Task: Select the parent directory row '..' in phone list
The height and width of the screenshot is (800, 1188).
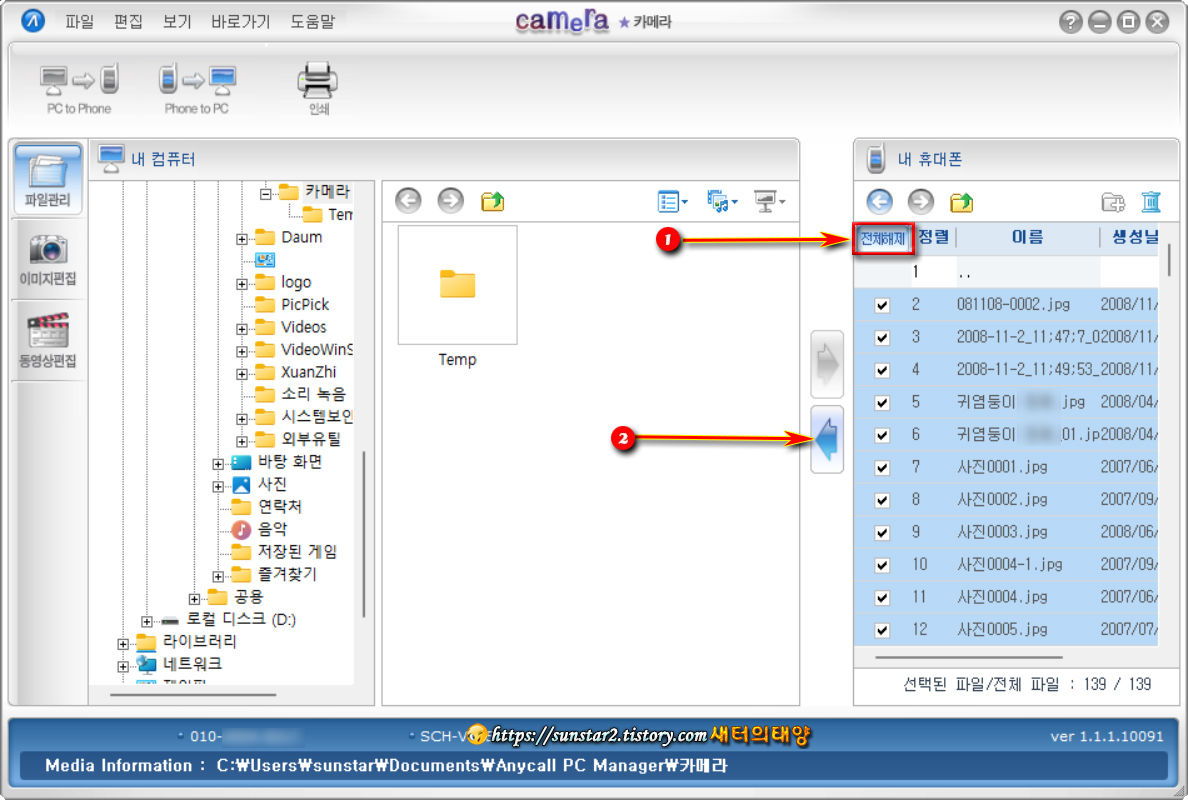Action: point(1006,272)
